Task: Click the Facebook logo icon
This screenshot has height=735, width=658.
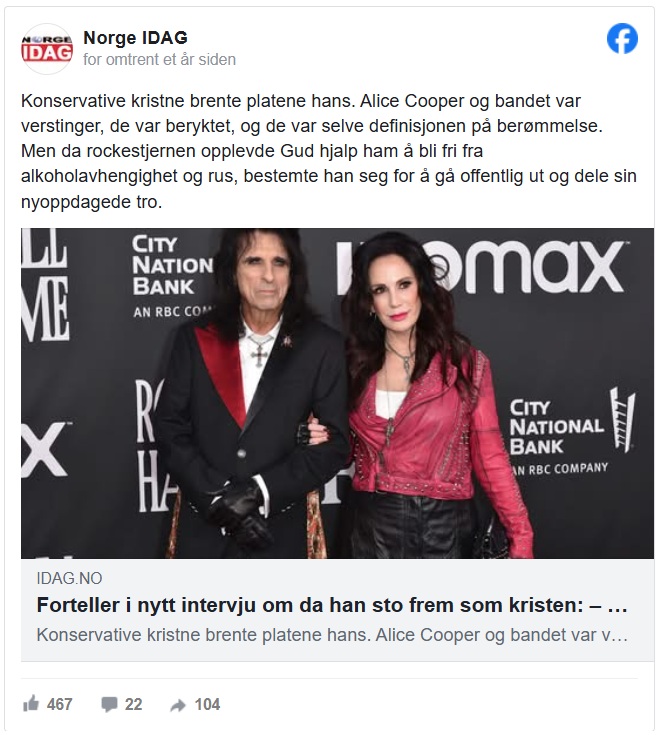Action: pyautogui.click(x=622, y=39)
